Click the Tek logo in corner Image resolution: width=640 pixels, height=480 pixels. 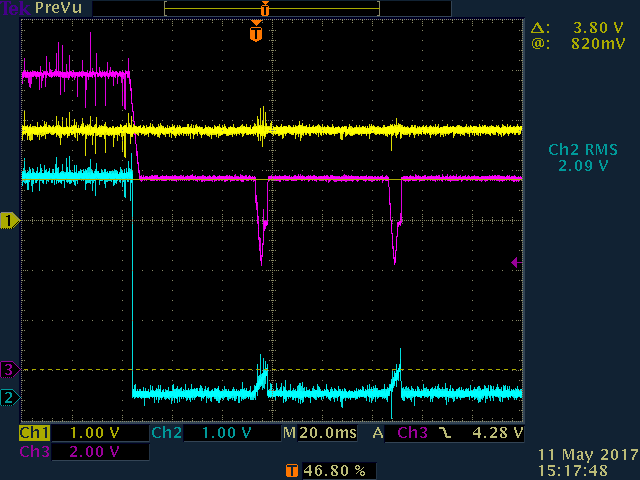pyautogui.click(x=16, y=8)
